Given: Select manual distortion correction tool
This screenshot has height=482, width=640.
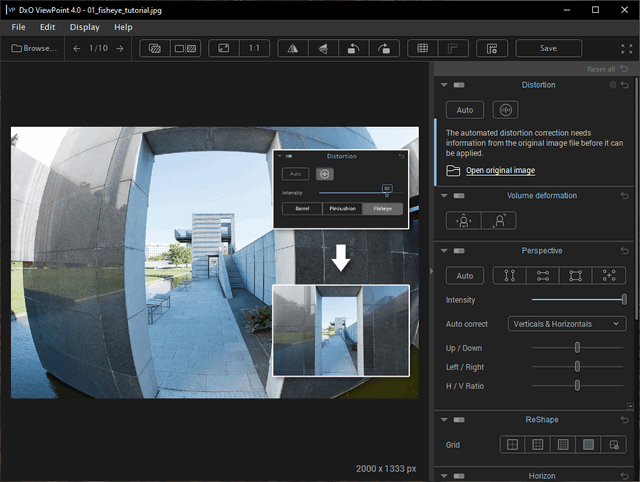Looking at the screenshot, I should click(505, 109).
